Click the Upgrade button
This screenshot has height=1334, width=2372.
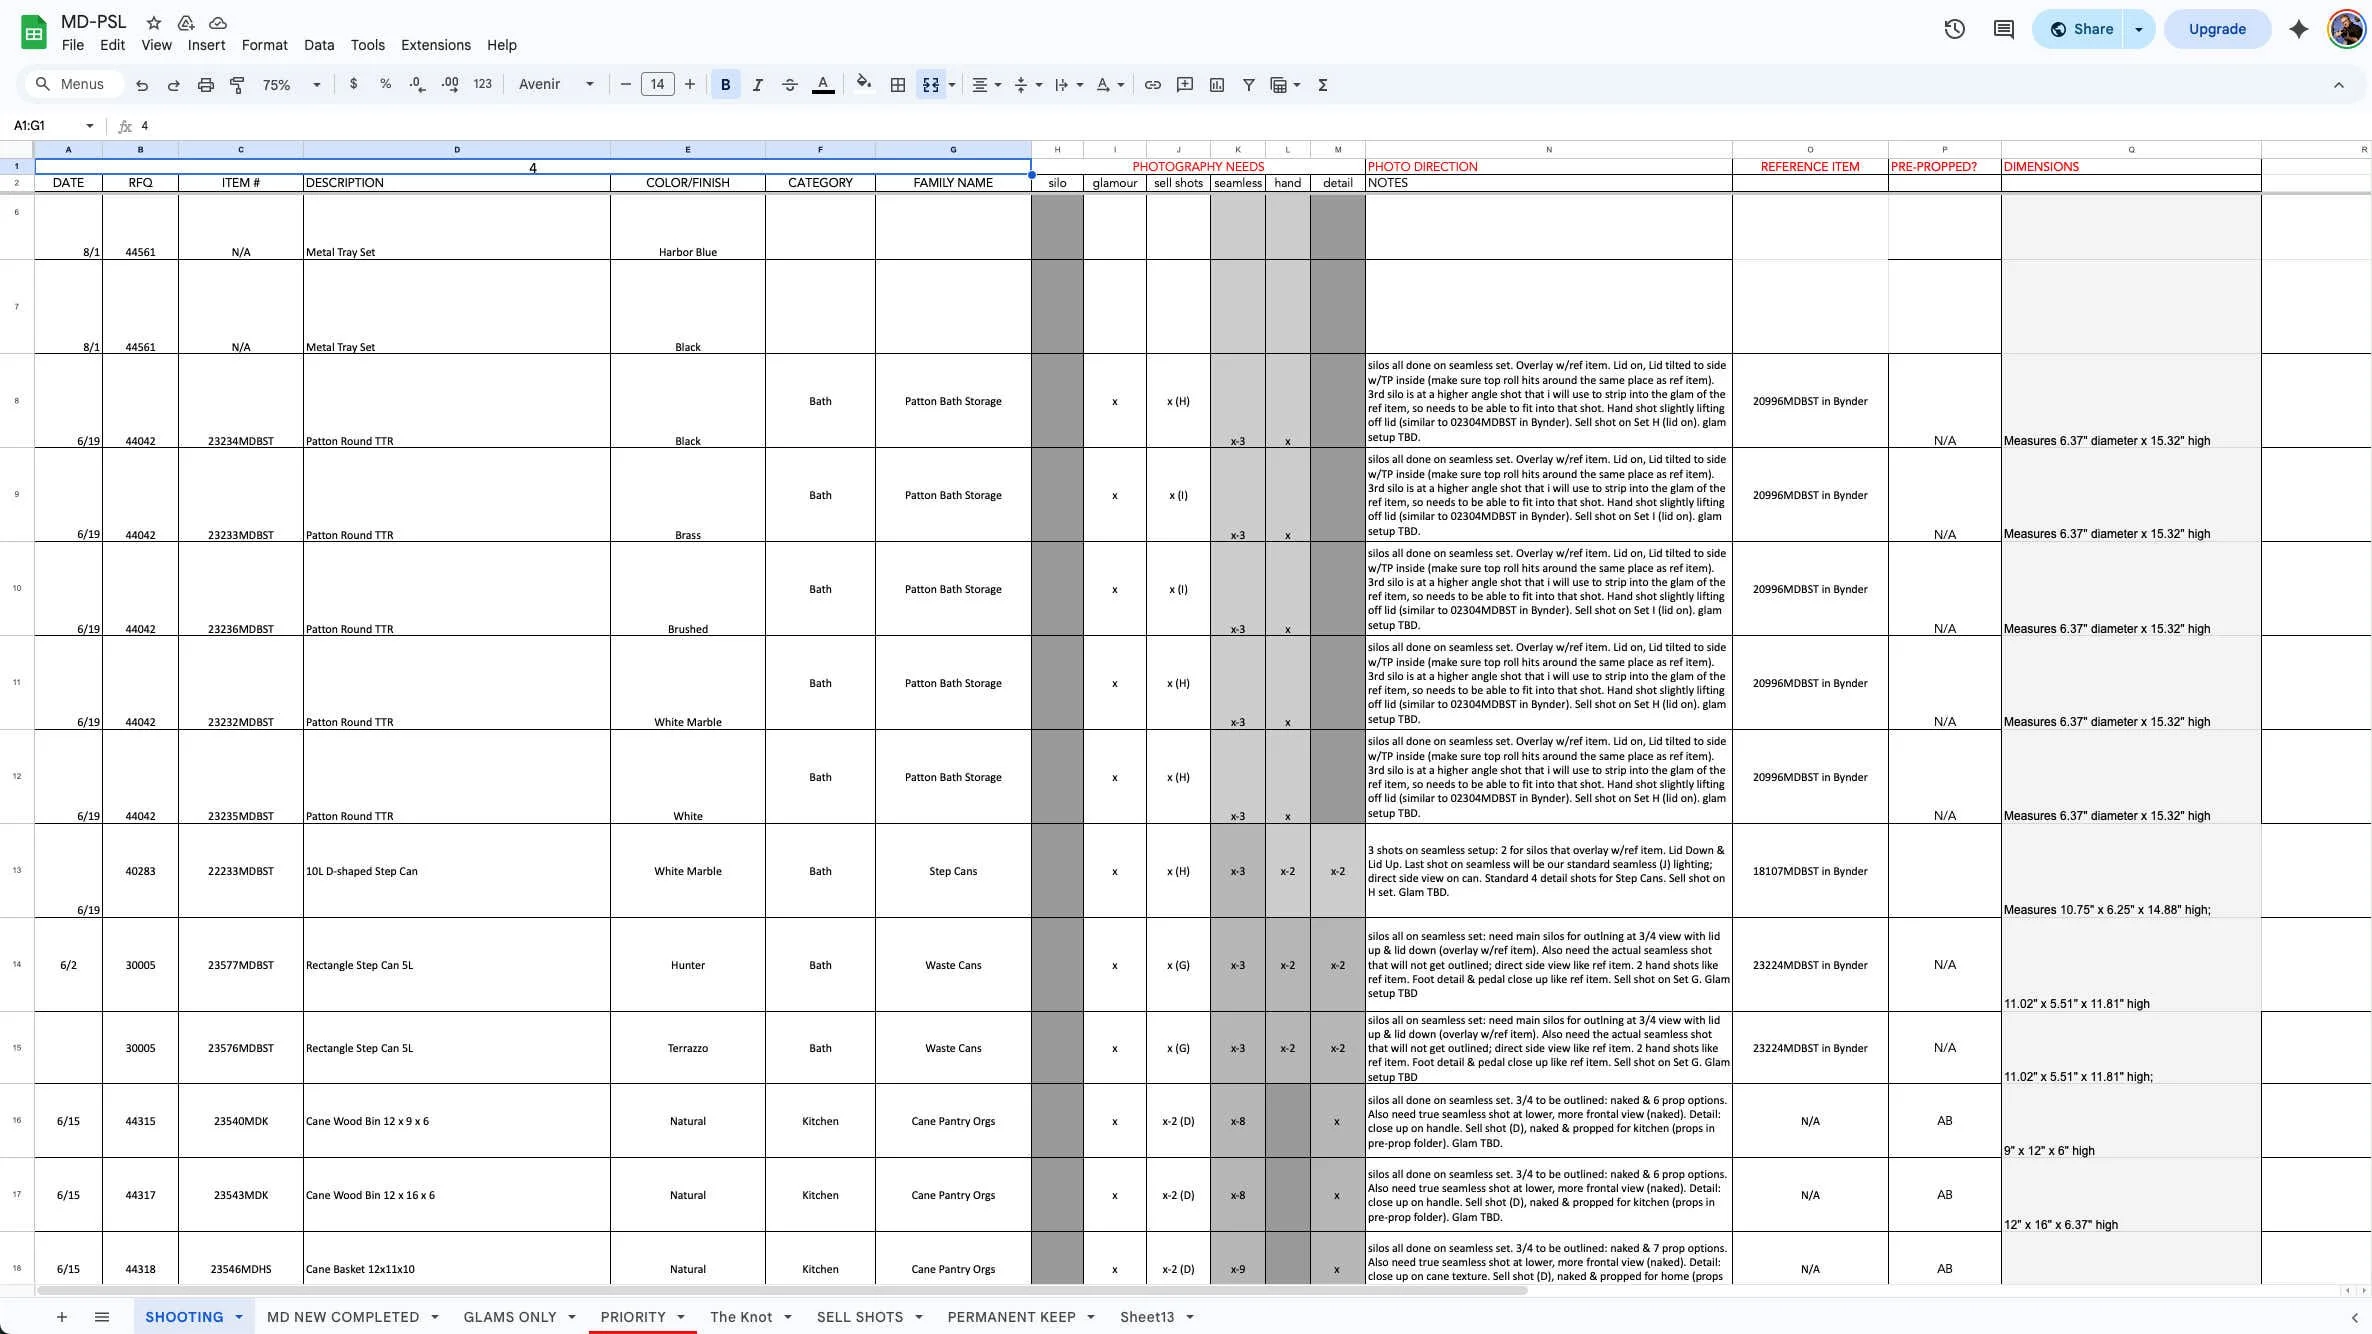[2216, 29]
